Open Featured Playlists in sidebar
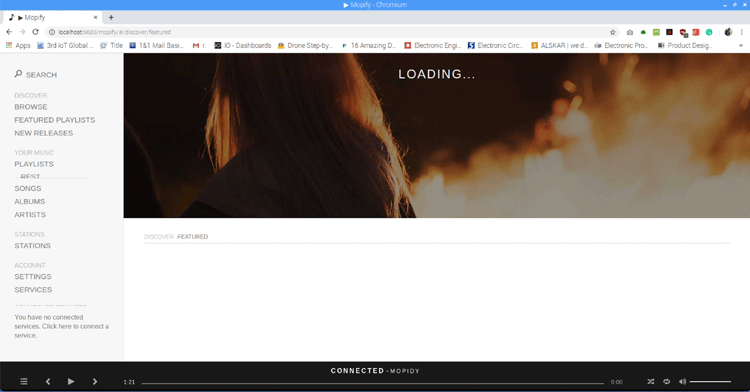Viewport: 750px width, 392px height. [x=55, y=120]
